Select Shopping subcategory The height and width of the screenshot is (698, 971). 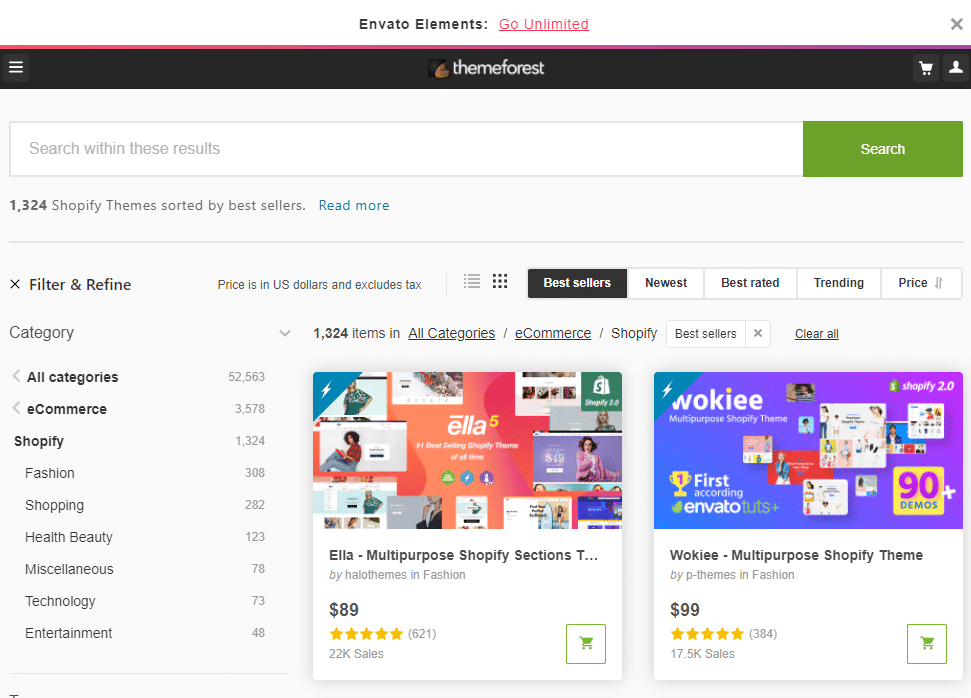tap(54, 505)
